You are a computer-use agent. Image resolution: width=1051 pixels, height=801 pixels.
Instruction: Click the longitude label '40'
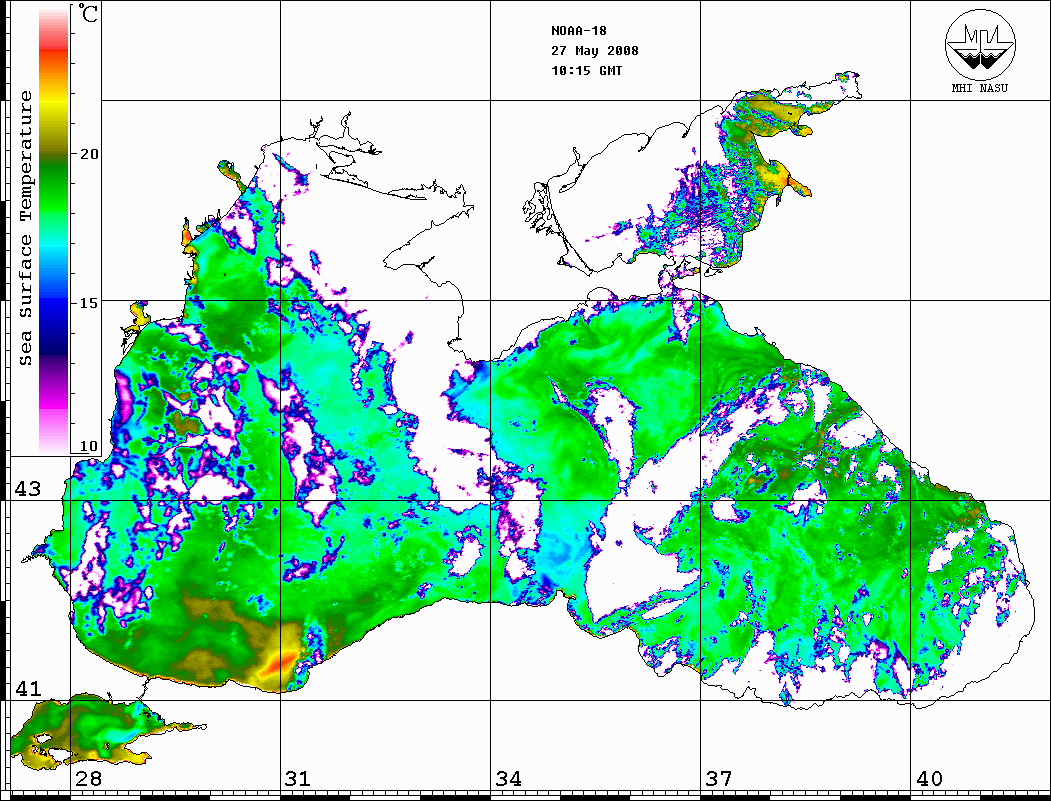point(928,778)
